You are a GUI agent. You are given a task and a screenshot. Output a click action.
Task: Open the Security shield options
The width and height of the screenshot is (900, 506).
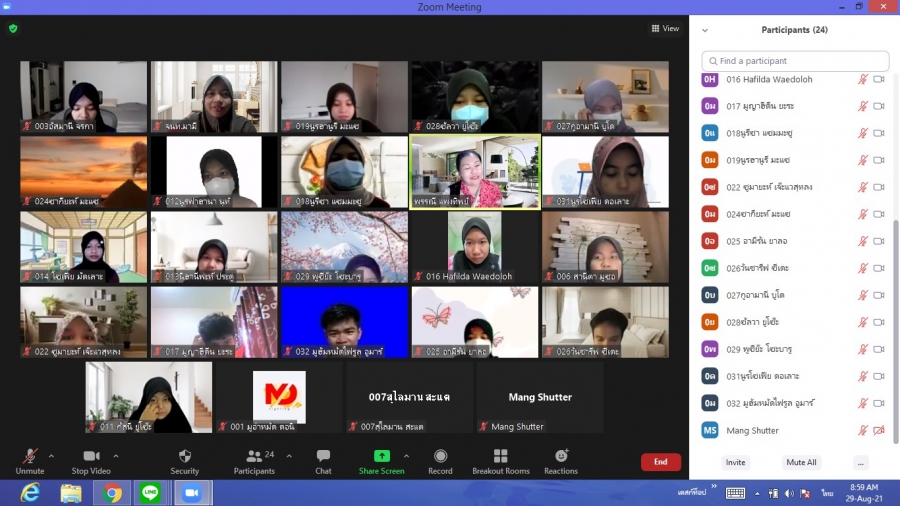tap(184, 460)
